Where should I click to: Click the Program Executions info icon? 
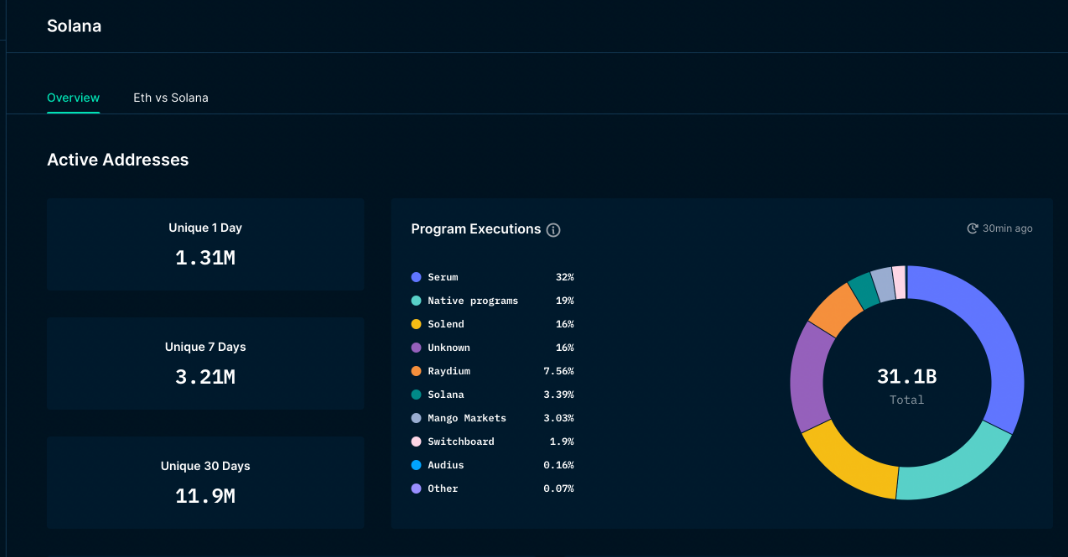553,230
